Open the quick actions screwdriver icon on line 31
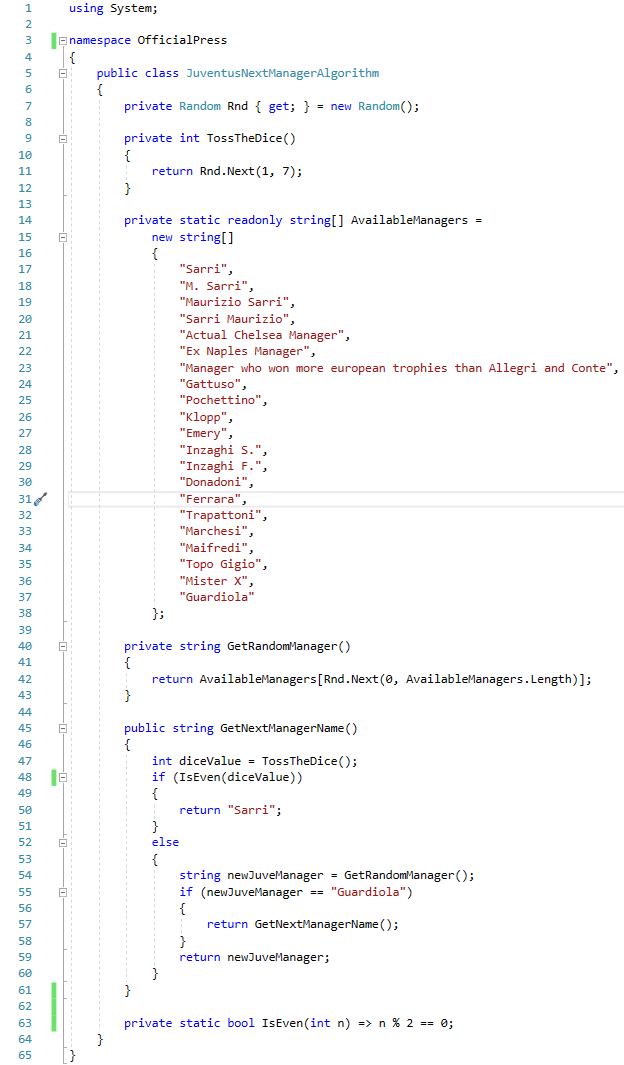 click(x=40, y=499)
